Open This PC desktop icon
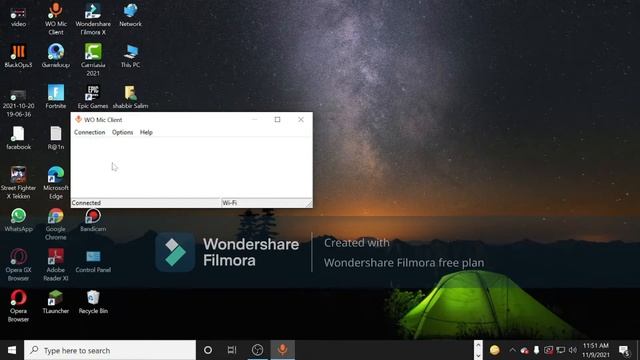This screenshot has height=360, width=640. click(x=130, y=56)
